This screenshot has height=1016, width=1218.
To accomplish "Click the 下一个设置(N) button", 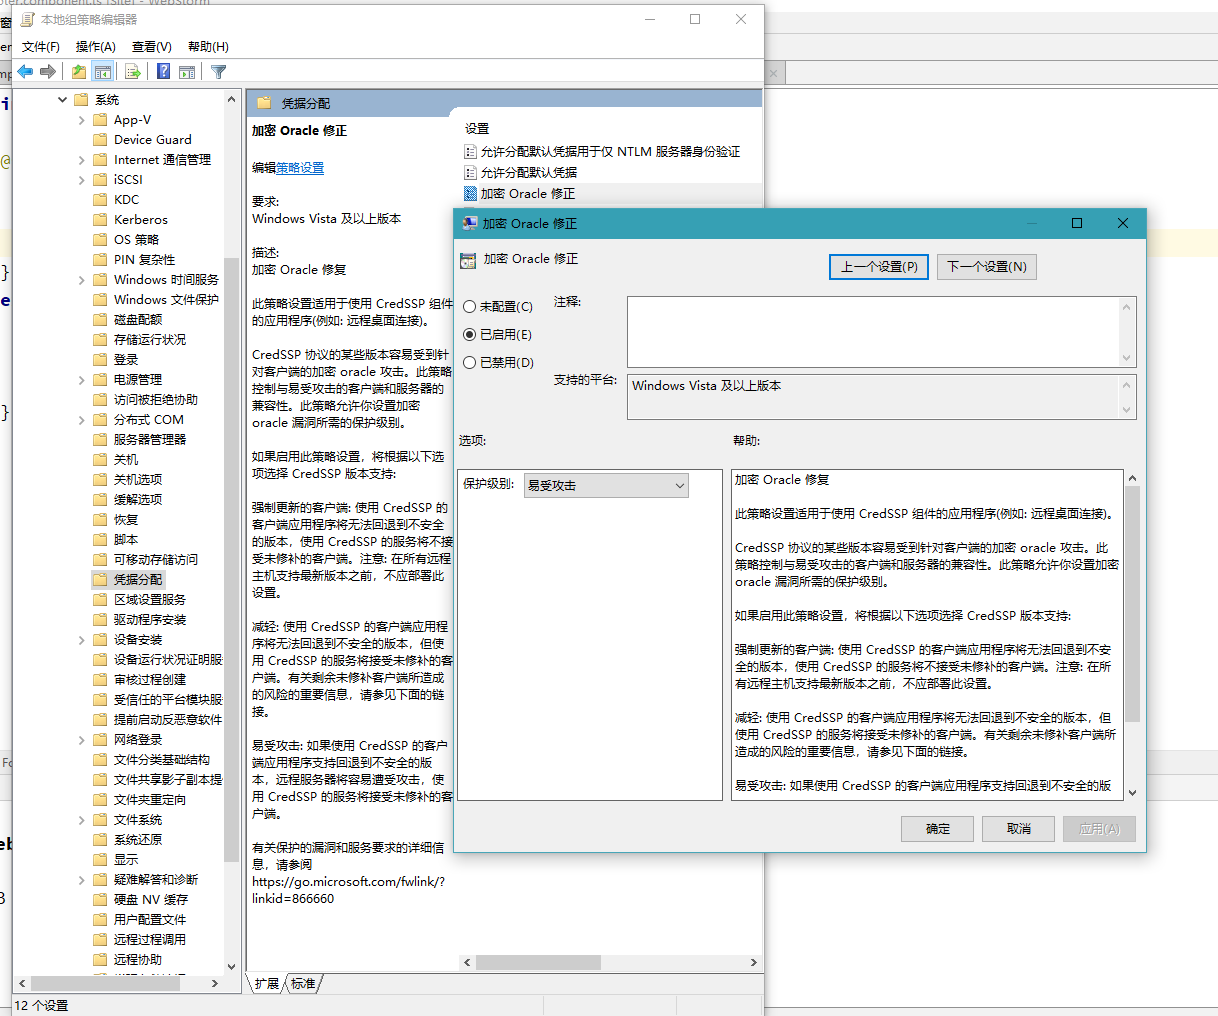I will coord(987,267).
